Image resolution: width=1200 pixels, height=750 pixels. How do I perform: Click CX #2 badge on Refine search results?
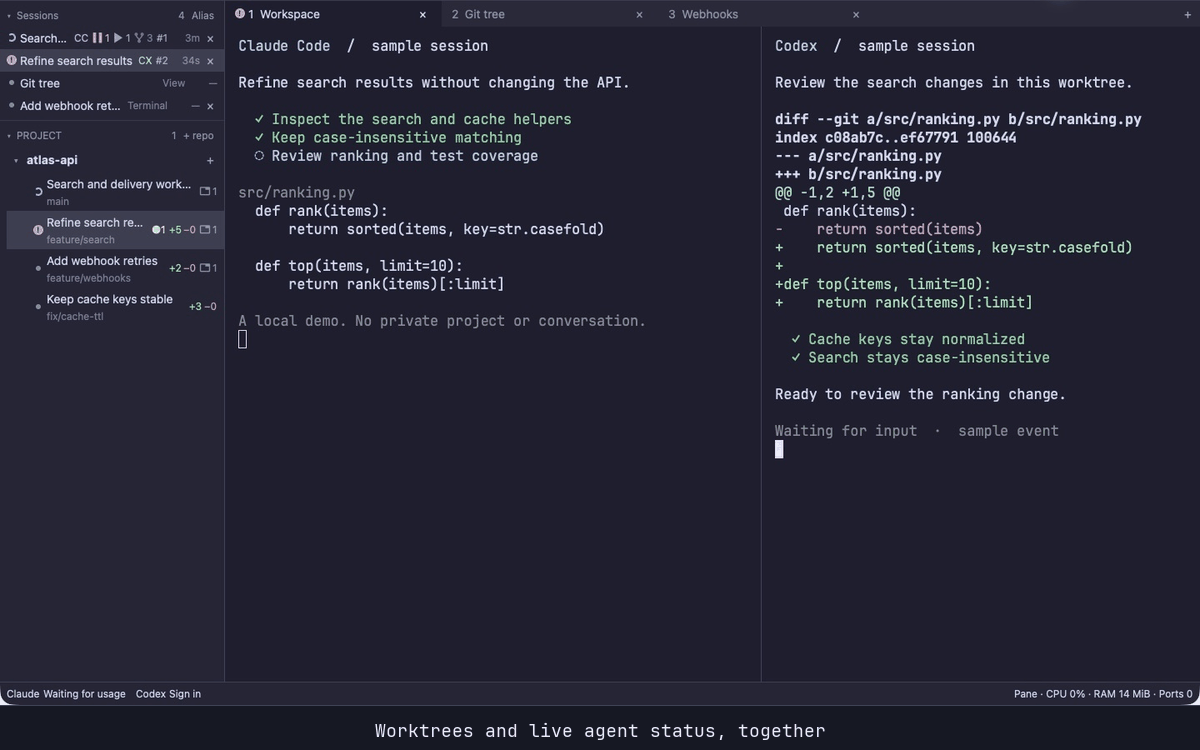pos(153,61)
